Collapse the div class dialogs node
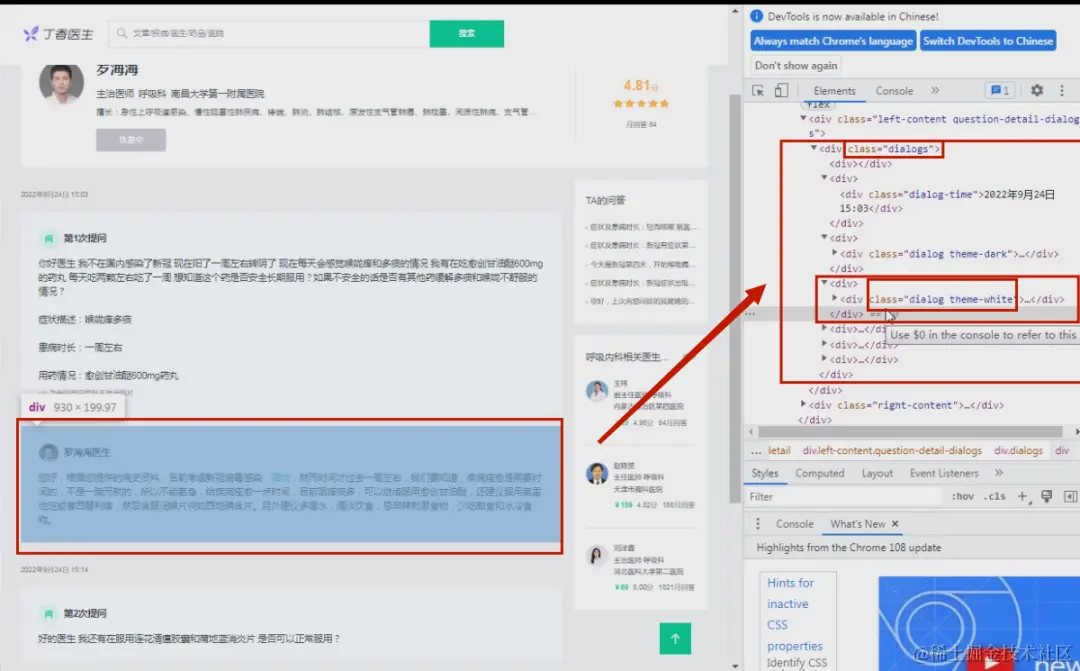 click(813, 148)
